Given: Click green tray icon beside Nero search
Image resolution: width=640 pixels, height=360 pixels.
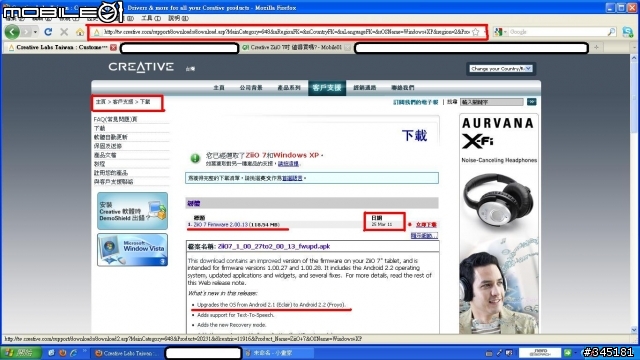Looking at the screenshot, I should [x=568, y=353].
